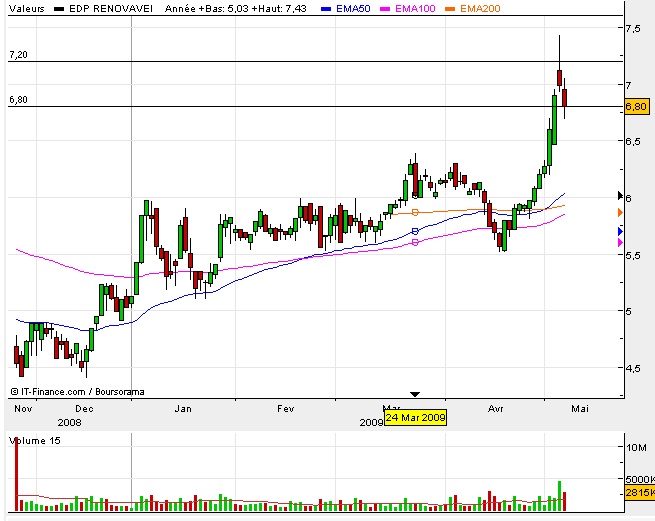Click the 6,5 price axis value
The height and width of the screenshot is (521, 655).
tap(632, 142)
